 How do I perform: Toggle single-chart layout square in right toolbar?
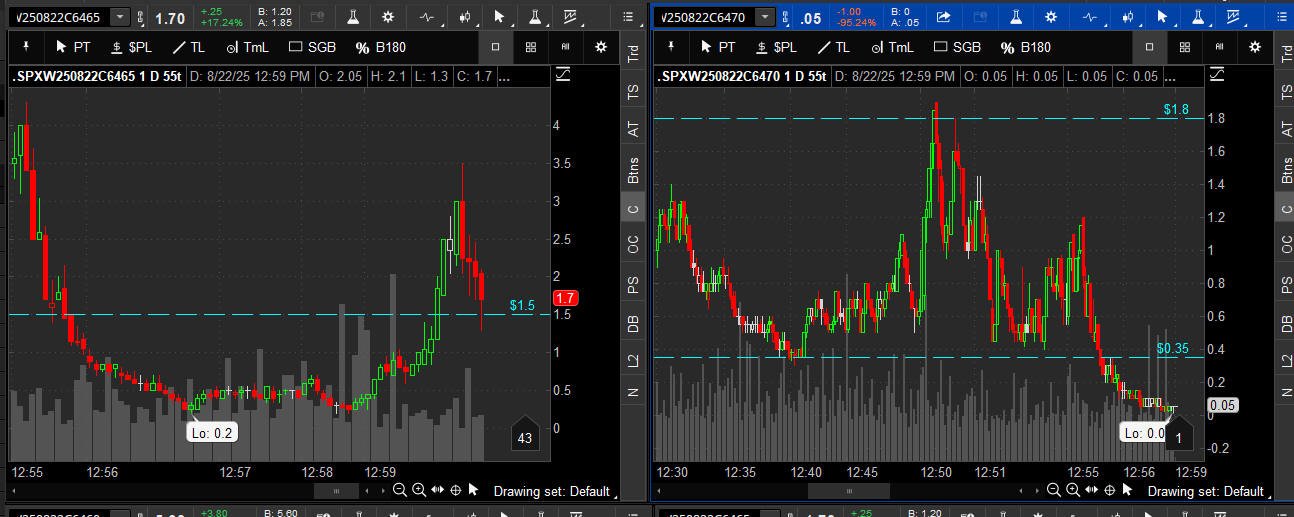[1149, 47]
